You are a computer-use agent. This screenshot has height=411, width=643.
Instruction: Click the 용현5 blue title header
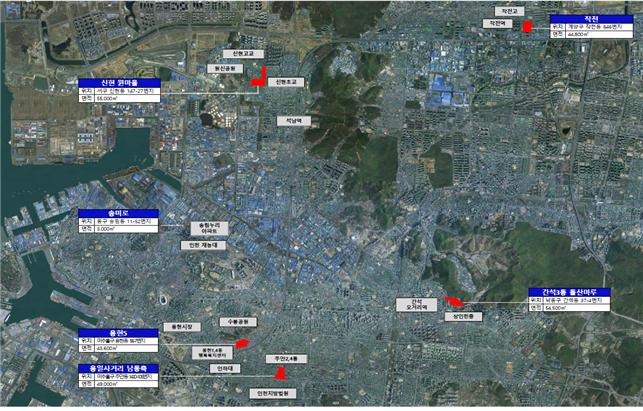(118, 333)
